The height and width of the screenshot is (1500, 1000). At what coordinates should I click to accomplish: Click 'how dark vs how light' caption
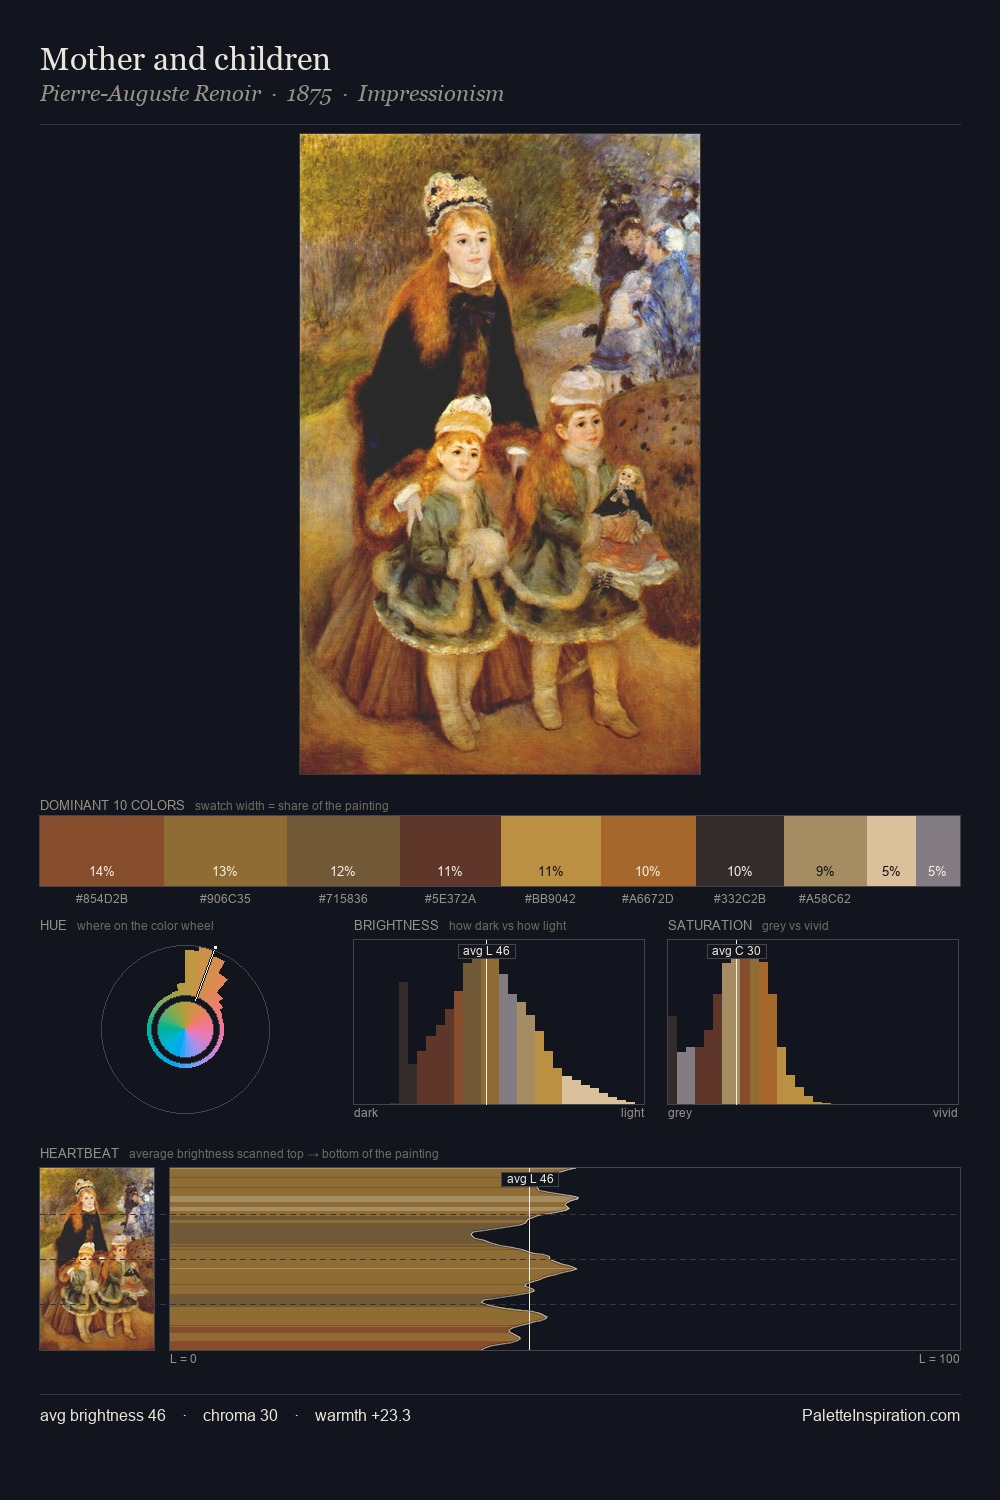point(508,926)
